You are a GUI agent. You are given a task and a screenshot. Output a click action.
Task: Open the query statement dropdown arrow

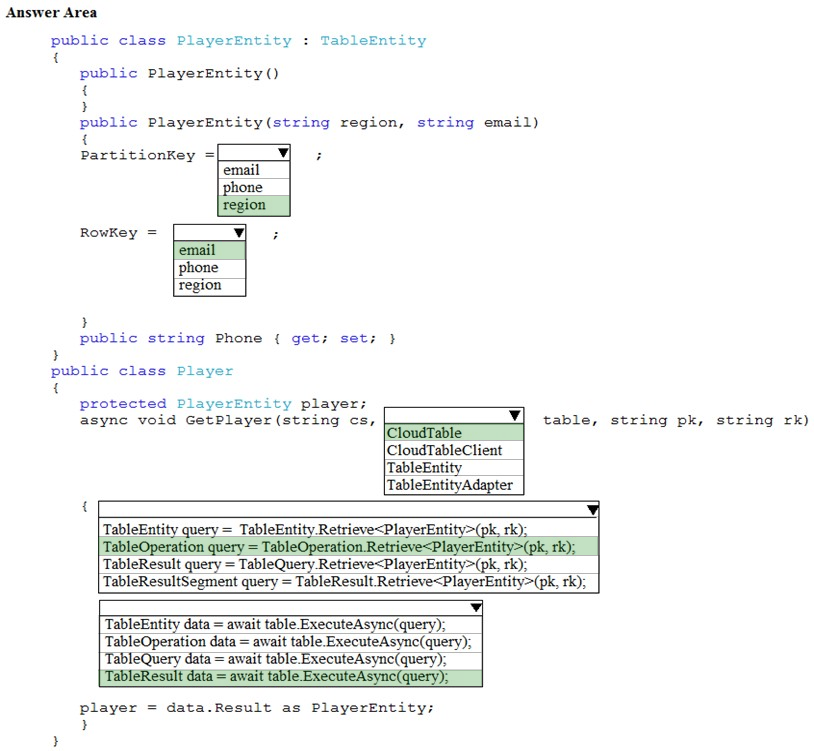pos(592,510)
